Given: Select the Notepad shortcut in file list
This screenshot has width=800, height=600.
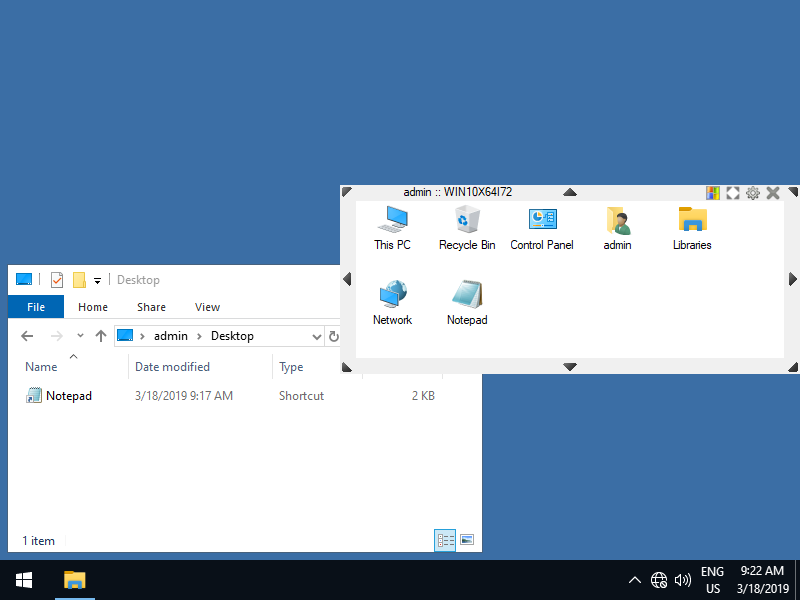Looking at the screenshot, I should pos(68,396).
